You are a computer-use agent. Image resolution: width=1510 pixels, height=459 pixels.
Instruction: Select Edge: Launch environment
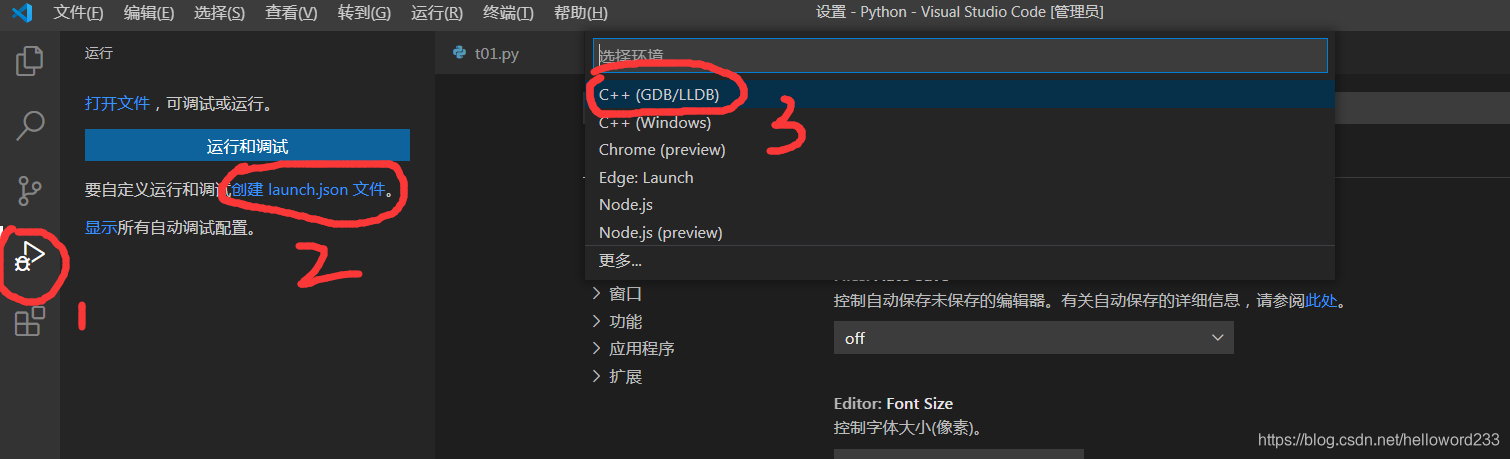pos(960,178)
